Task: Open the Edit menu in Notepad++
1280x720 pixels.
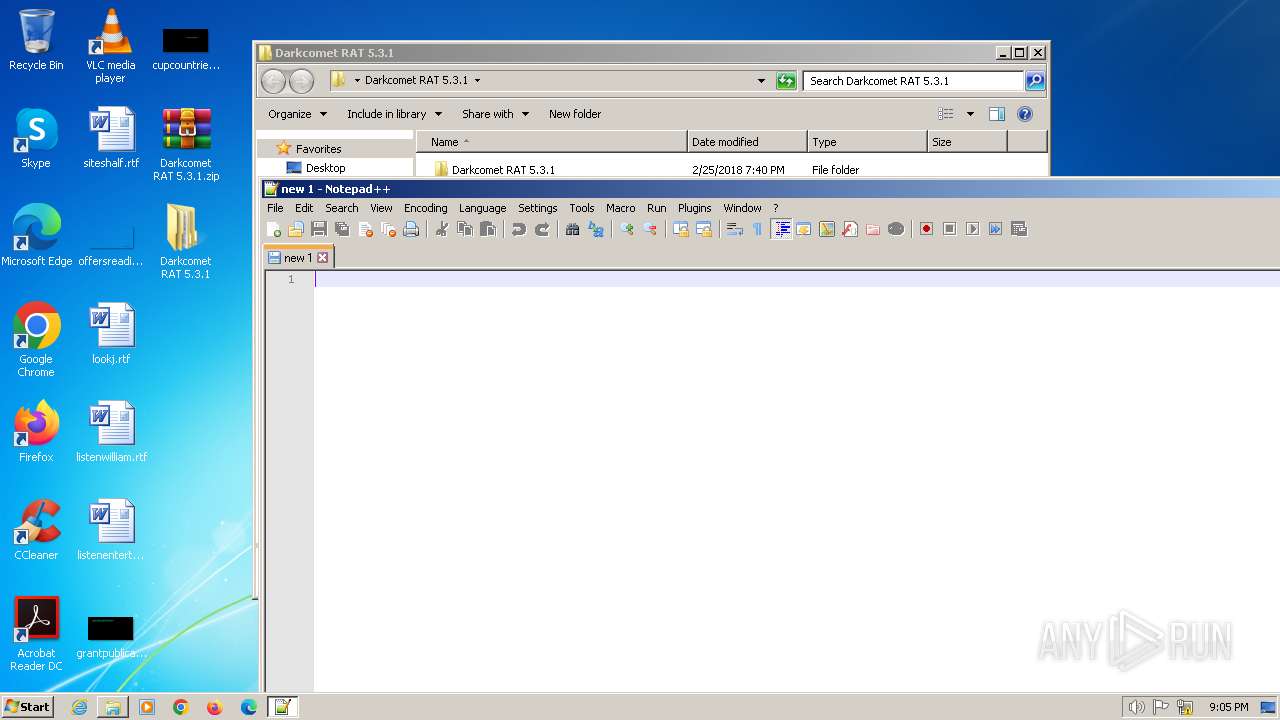Action: (304, 208)
